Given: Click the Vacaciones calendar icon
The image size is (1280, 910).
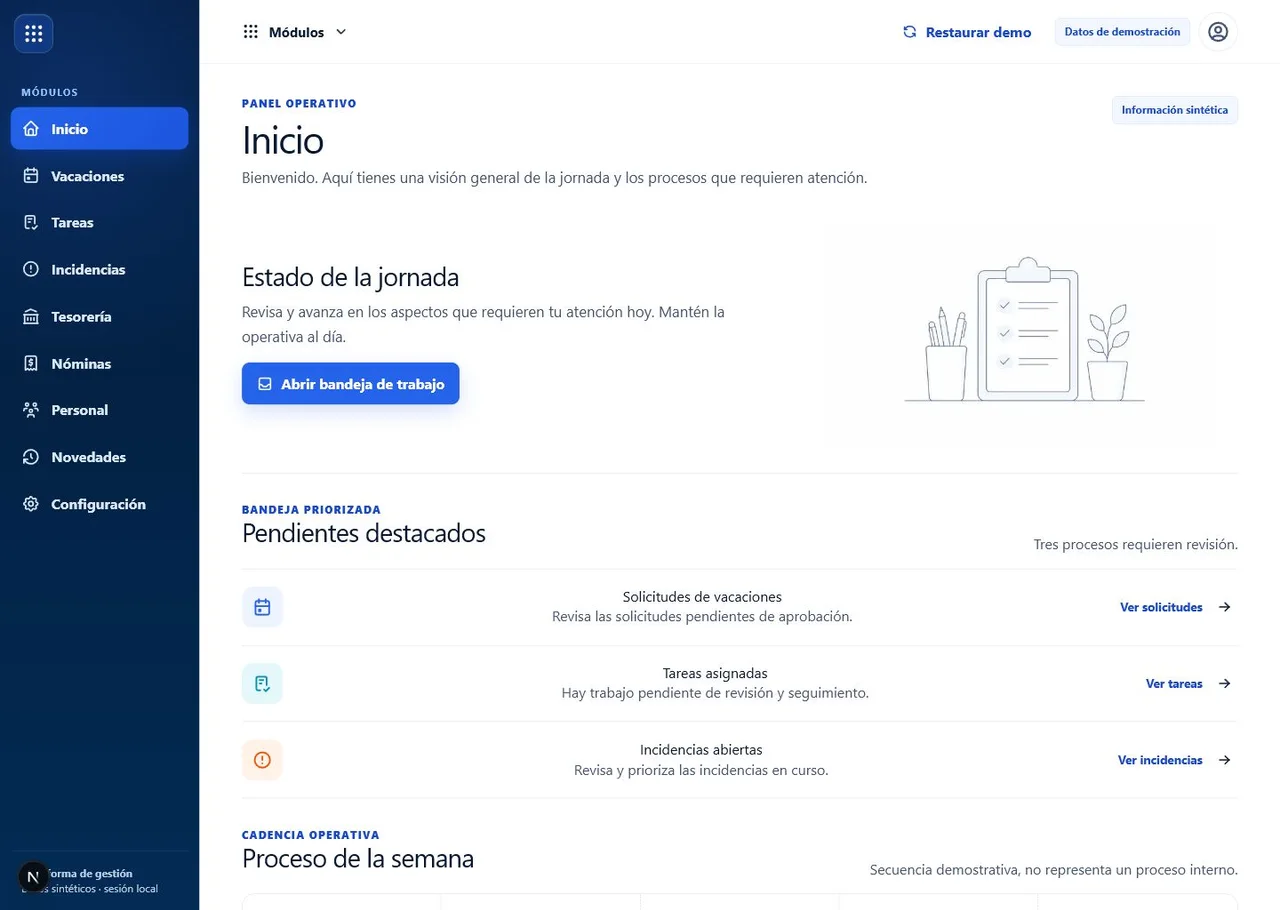Looking at the screenshot, I should tap(31, 176).
